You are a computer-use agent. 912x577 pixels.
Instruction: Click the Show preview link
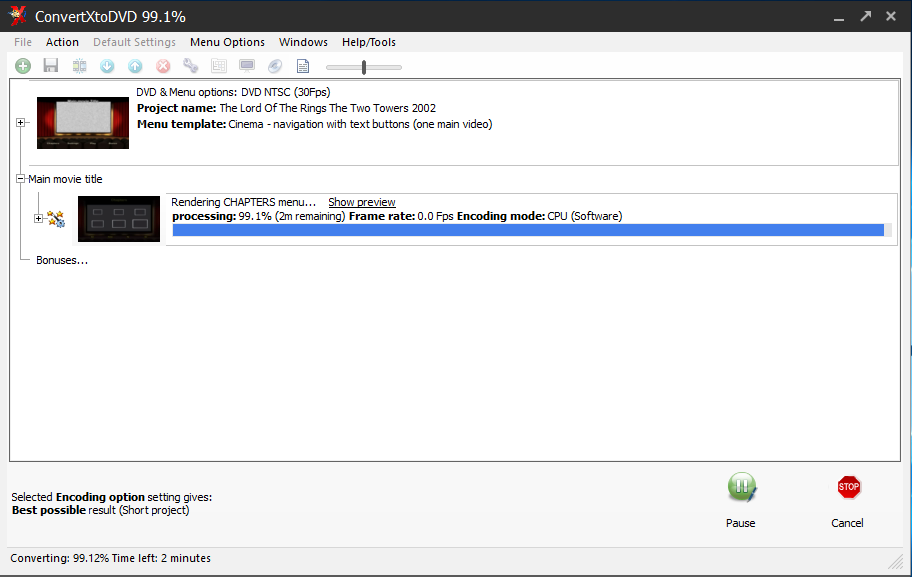[x=362, y=202]
